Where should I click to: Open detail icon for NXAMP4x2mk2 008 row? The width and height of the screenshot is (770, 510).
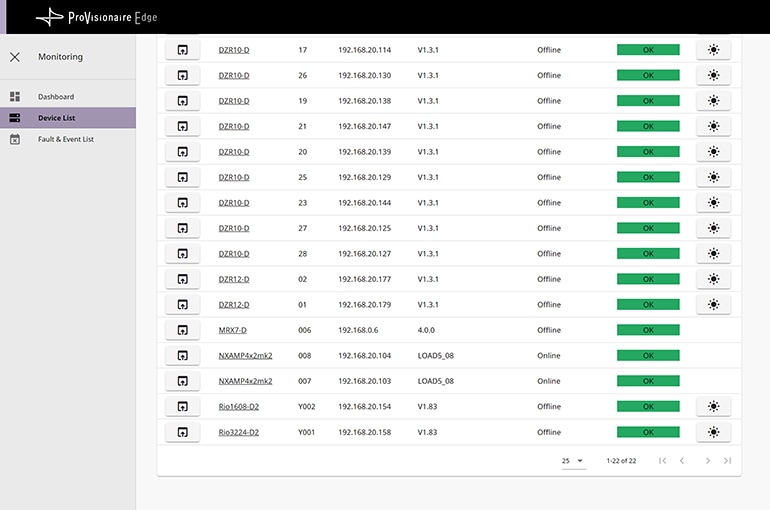tap(182, 355)
